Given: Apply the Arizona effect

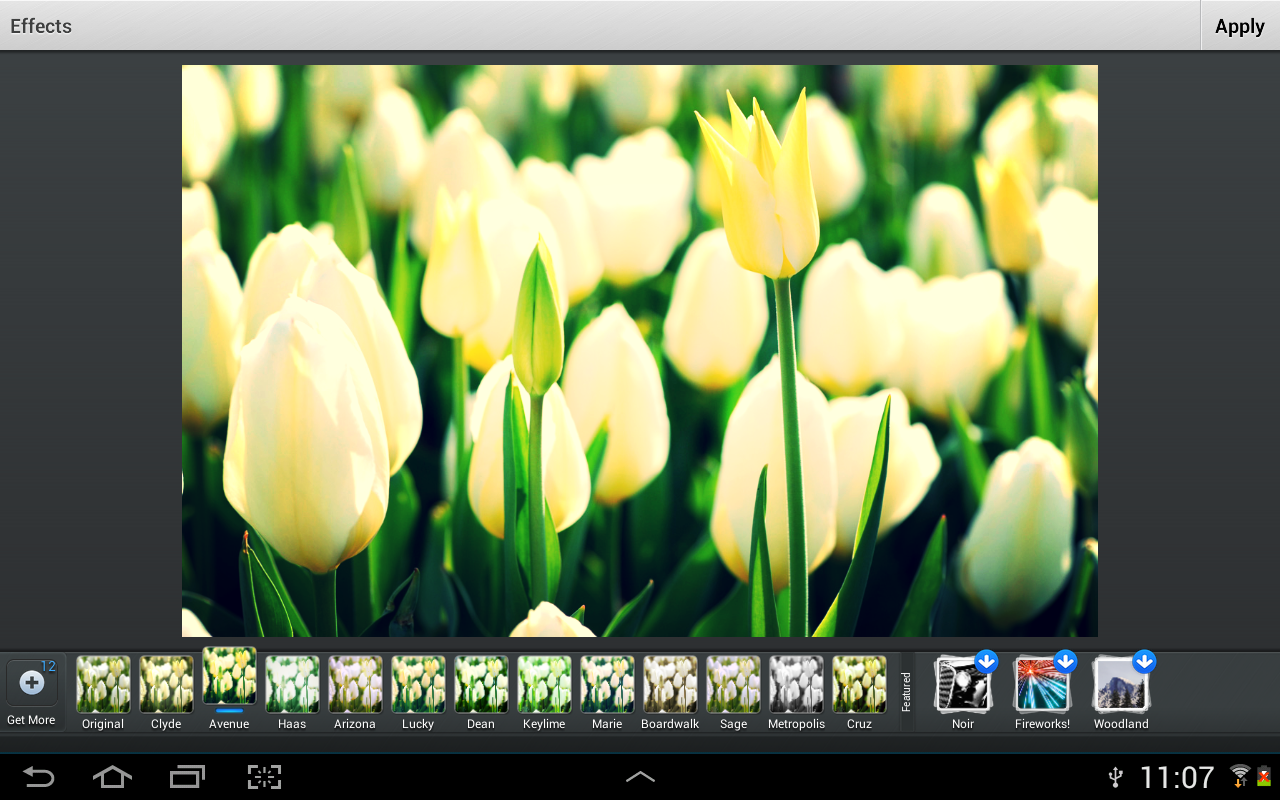Looking at the screenshot, I should click(355, 692).
